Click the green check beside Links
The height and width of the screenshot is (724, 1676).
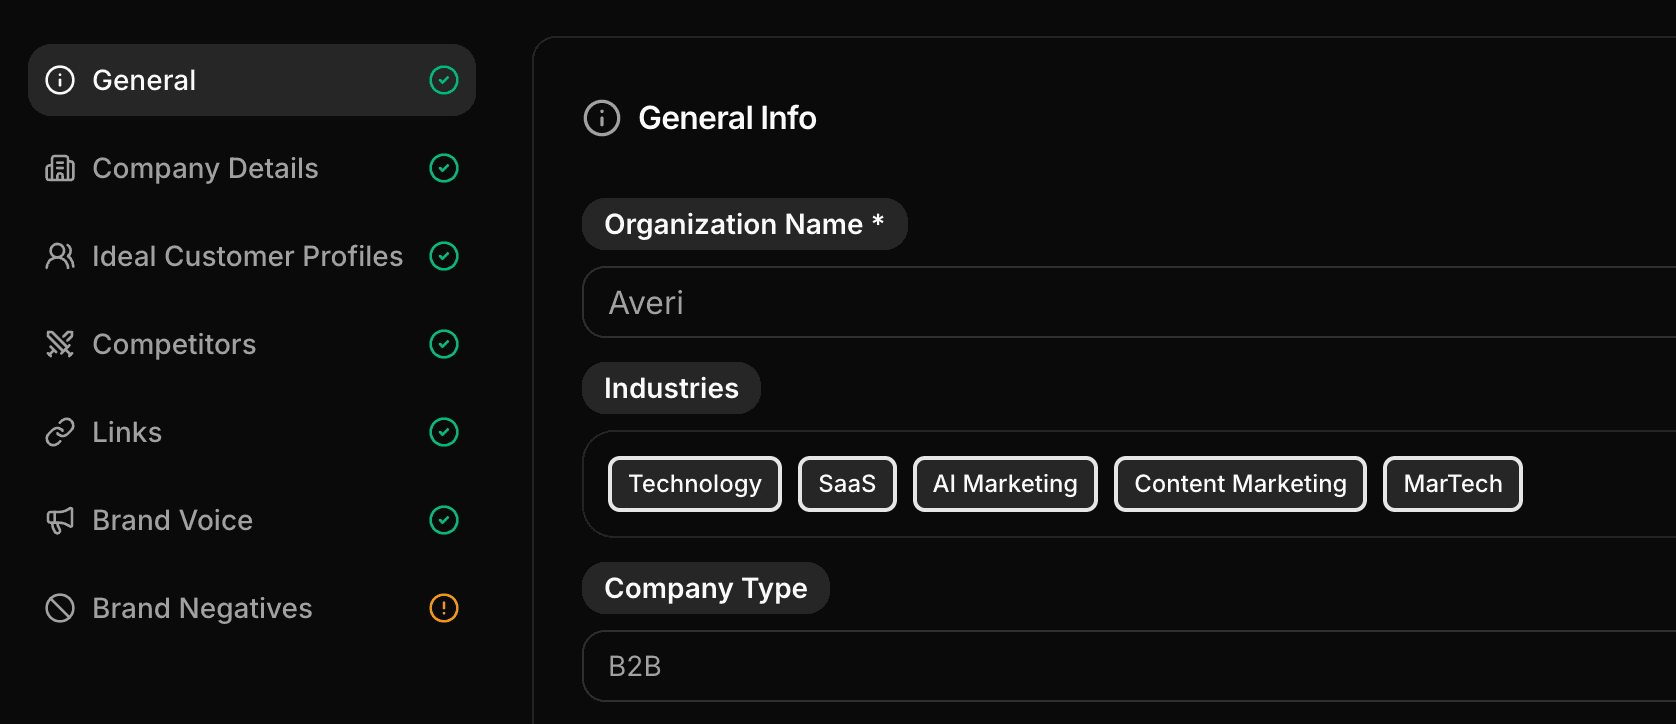[x=444, y=432]
